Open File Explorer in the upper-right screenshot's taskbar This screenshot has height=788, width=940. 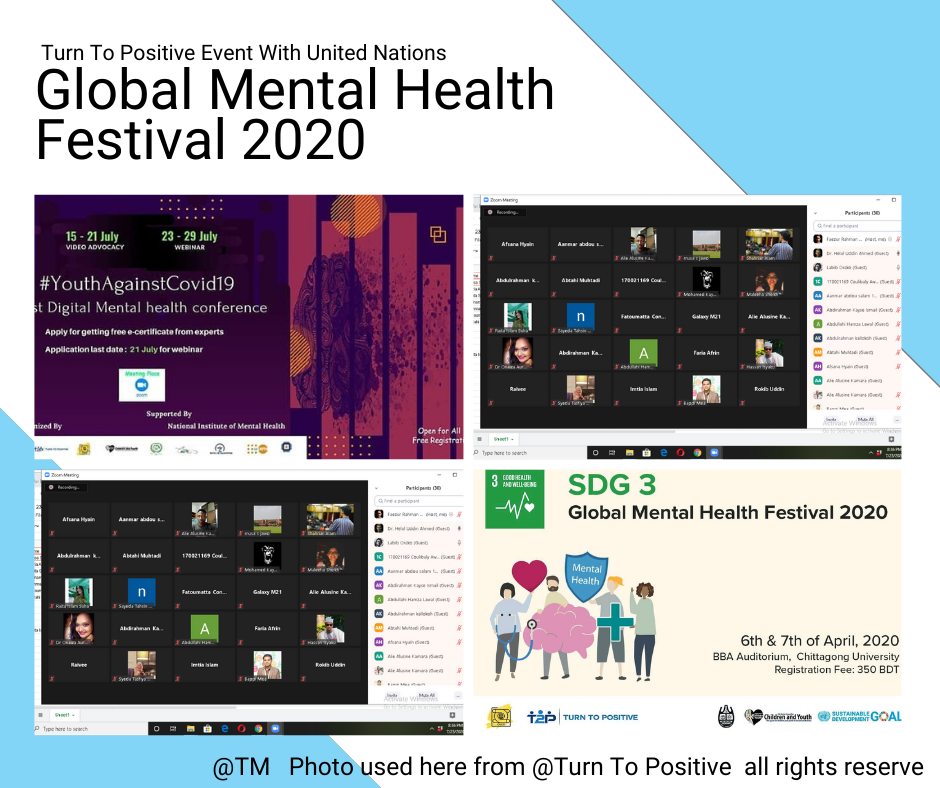[x=629, y=453]
